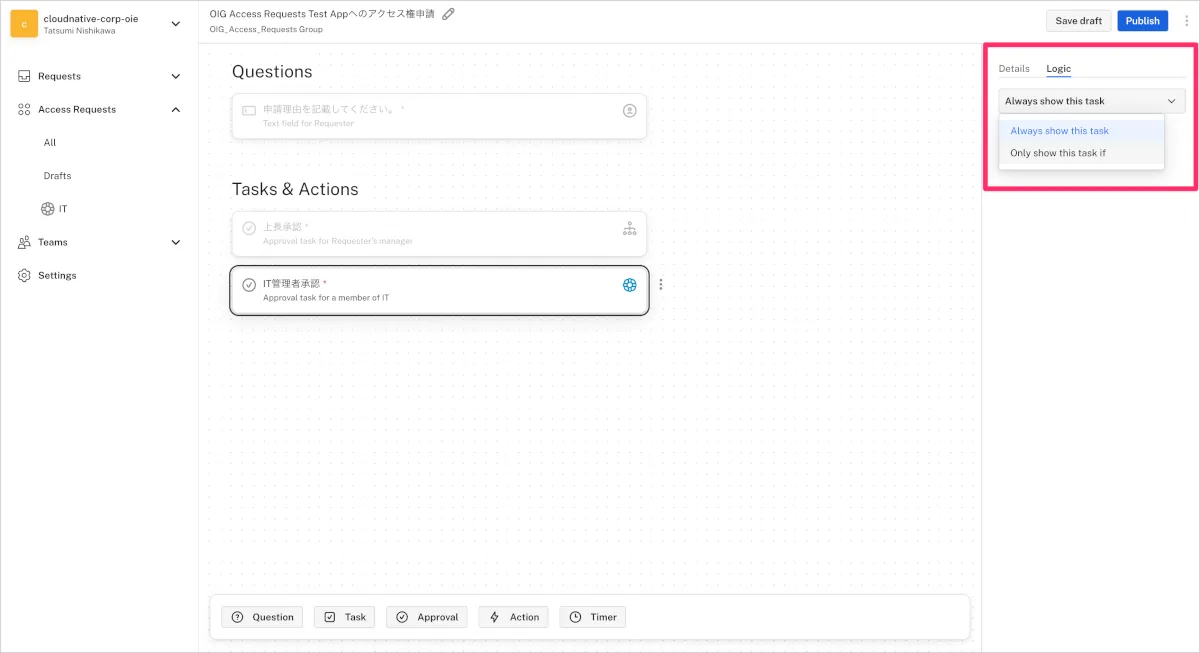Click the Always show this task dropdown

pyautogui.click(x=1091, y=101)
